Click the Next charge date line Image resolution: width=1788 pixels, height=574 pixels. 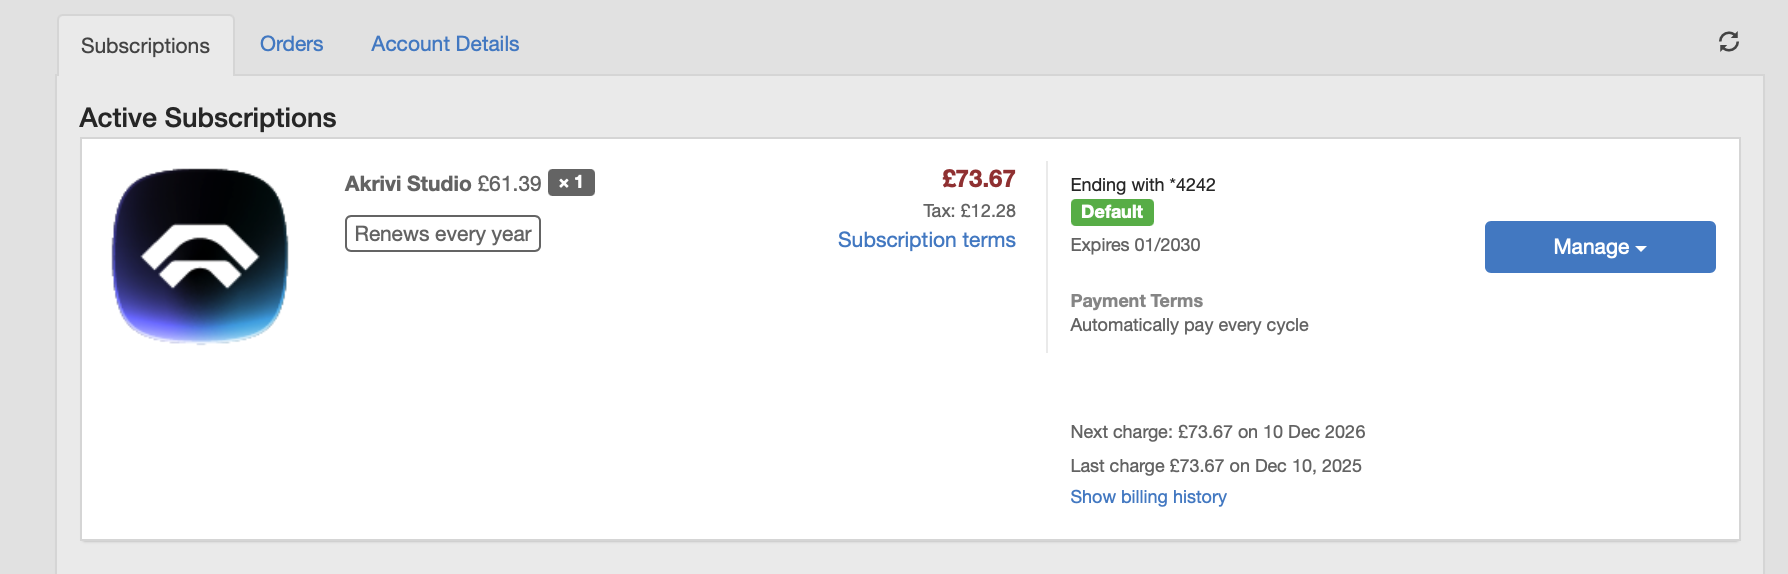[x=1217, y=432]
